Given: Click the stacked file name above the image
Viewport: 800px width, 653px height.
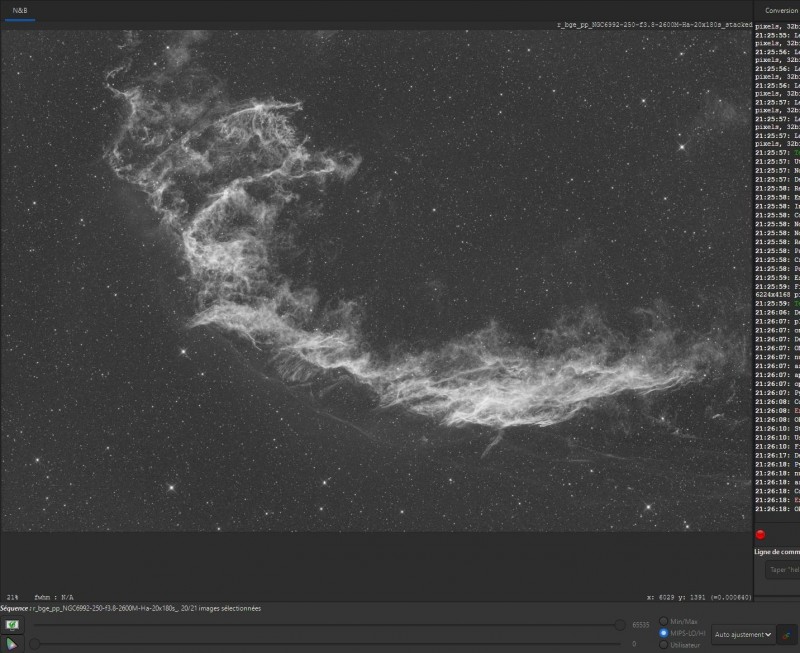Looking at the screenshot, I should (x=655, y=24).
